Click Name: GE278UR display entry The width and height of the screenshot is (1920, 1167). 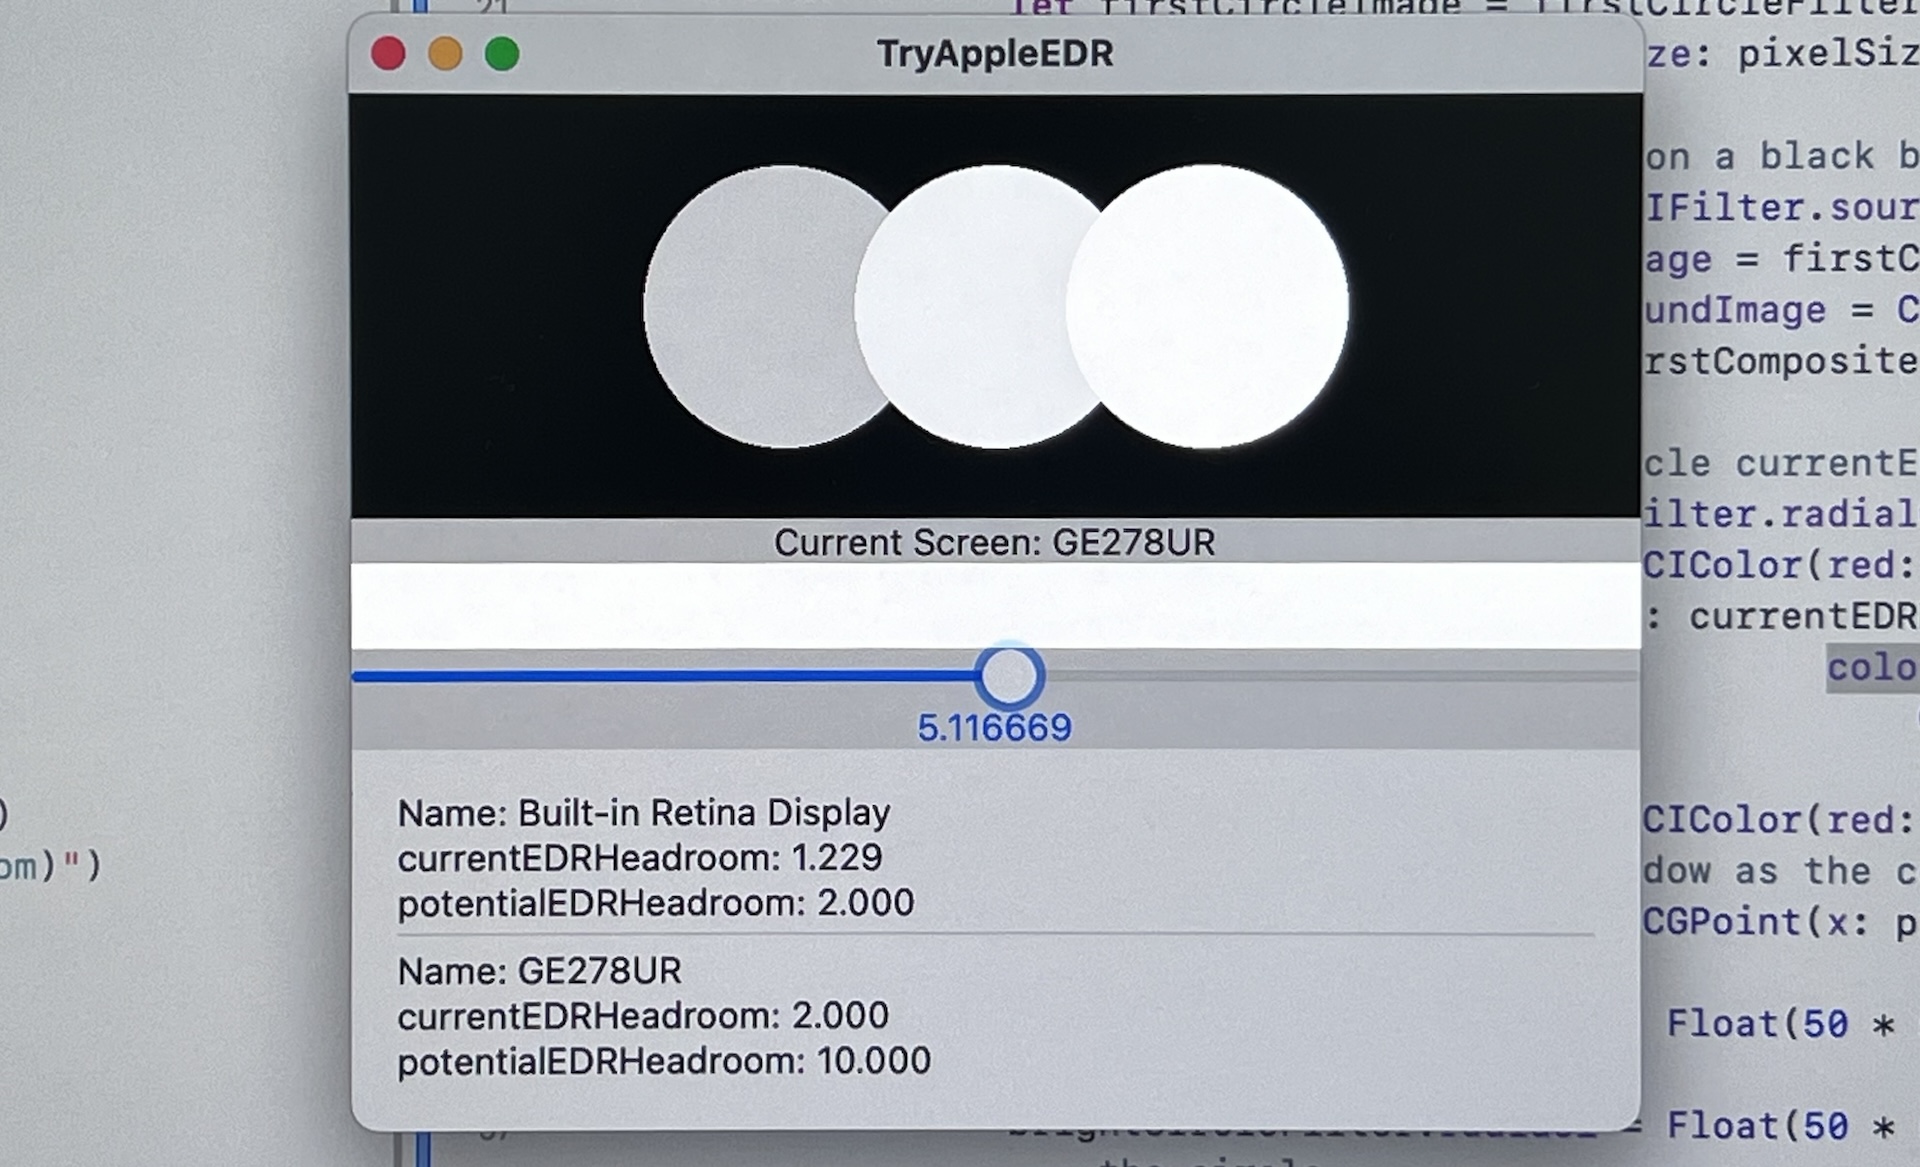tap(540, 971)
